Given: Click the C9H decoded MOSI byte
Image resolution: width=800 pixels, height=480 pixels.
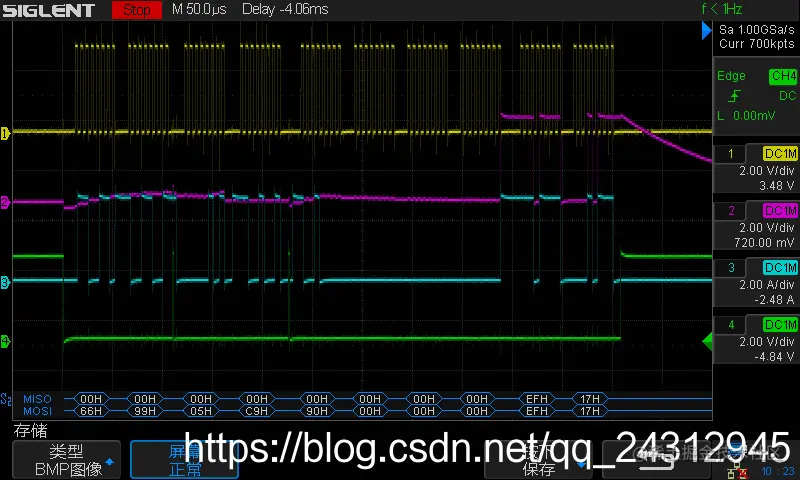Looking at the screenshot, I should pyautogui.click(x=257, y=411).
